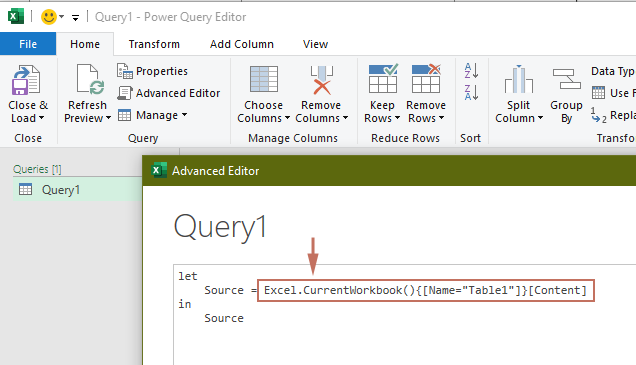
Task: Click the Close & Load icon
Action: click(x=26, y=80)
